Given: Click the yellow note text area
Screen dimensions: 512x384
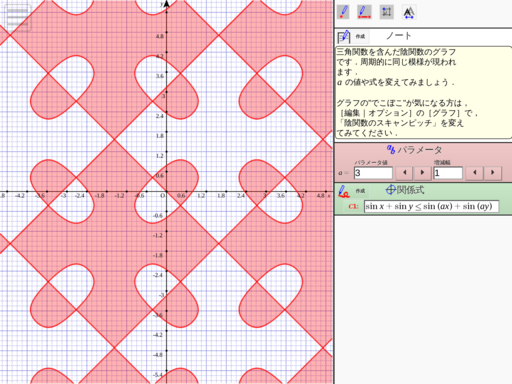Looking at the screenshot, I should (x=423, y=92).
